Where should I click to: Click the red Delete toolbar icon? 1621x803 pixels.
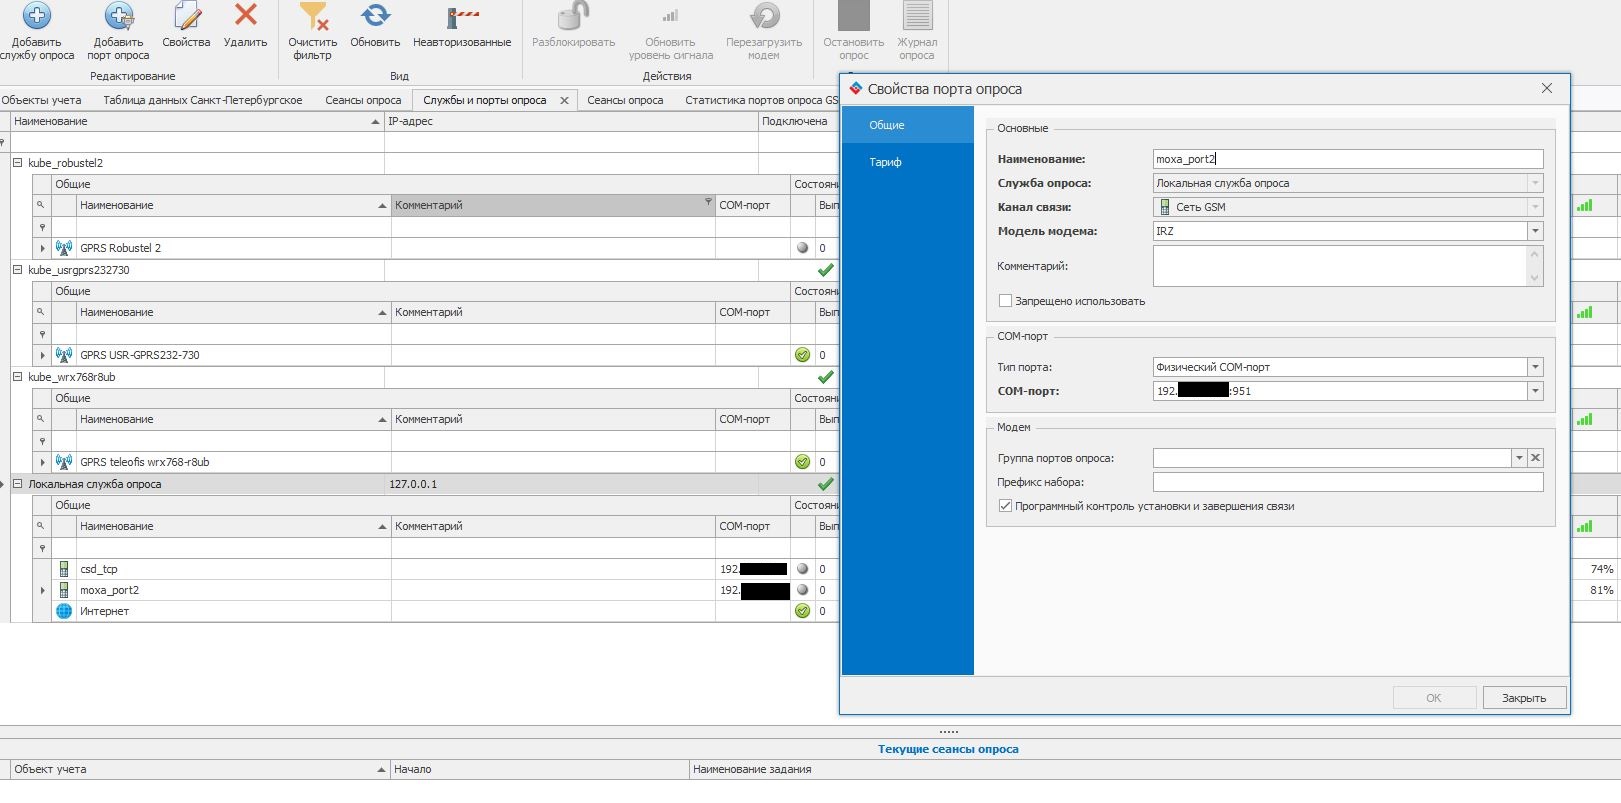(245, 16)
